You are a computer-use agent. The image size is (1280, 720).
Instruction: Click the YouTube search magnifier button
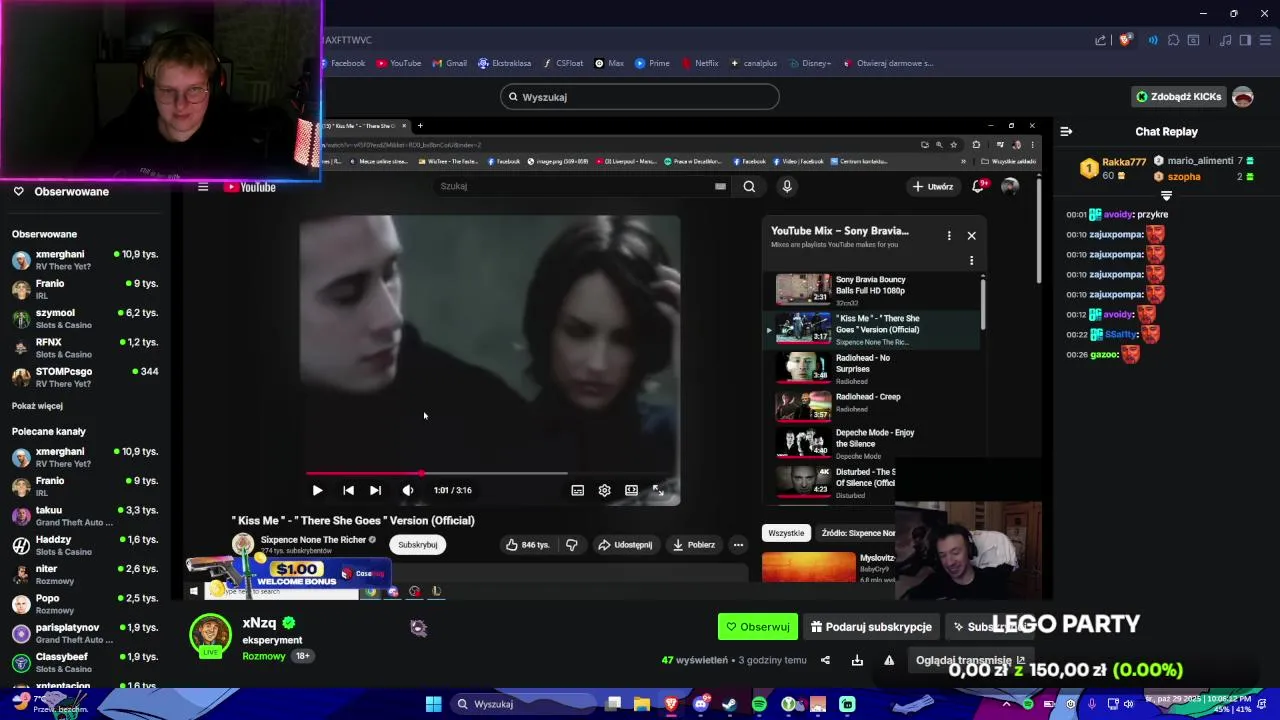coord(749,186)
